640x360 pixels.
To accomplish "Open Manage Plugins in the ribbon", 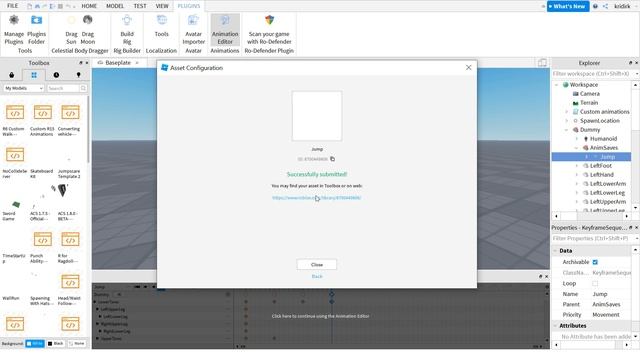I will tap(14, 29).
